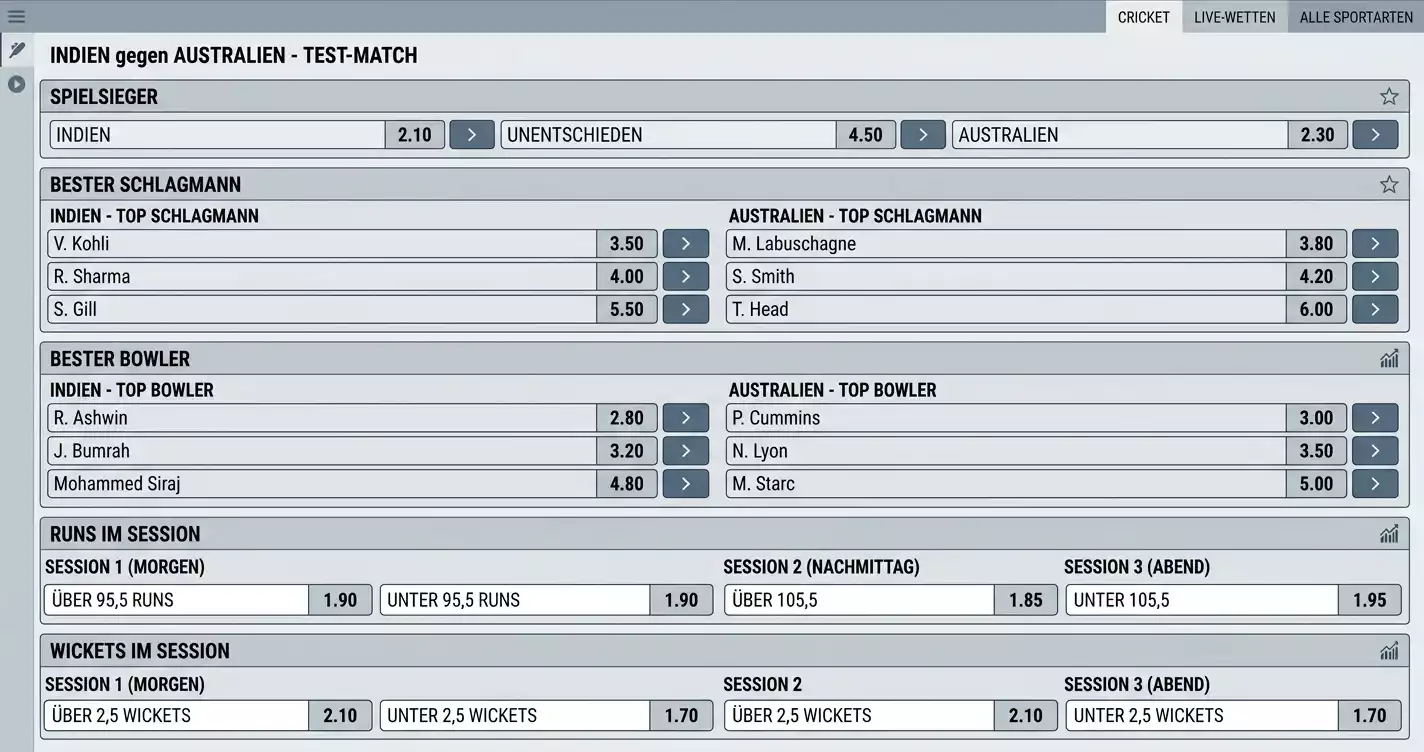This screenshot has height=752, width=1424.
Task: Show stats chart for RUNS IM SESSION
Action: pyautogui.click(x=1389, y=534)
